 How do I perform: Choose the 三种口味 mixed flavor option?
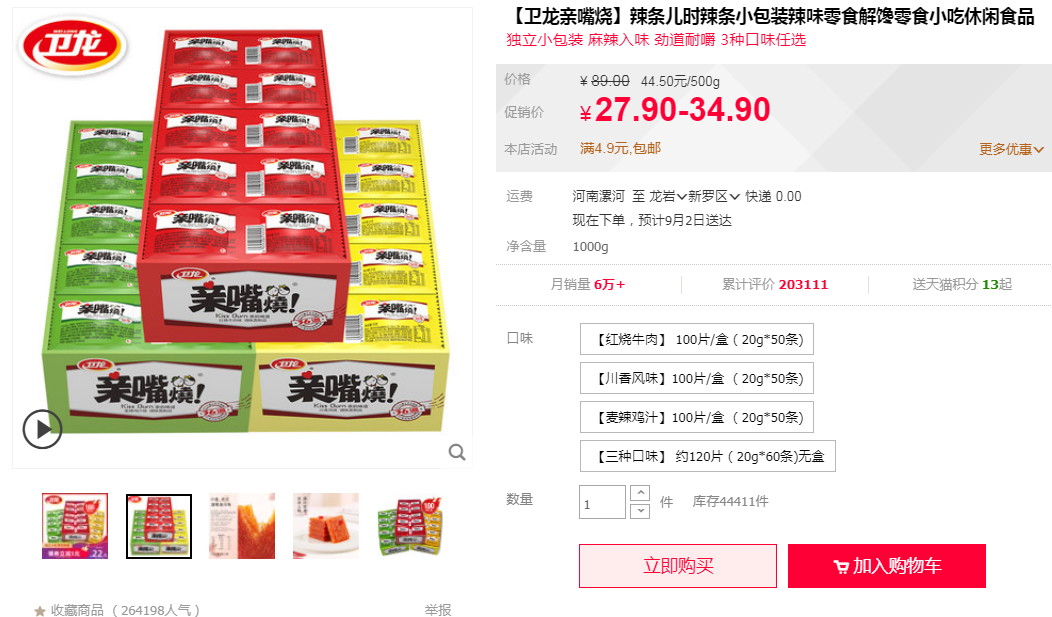(708, 456)
